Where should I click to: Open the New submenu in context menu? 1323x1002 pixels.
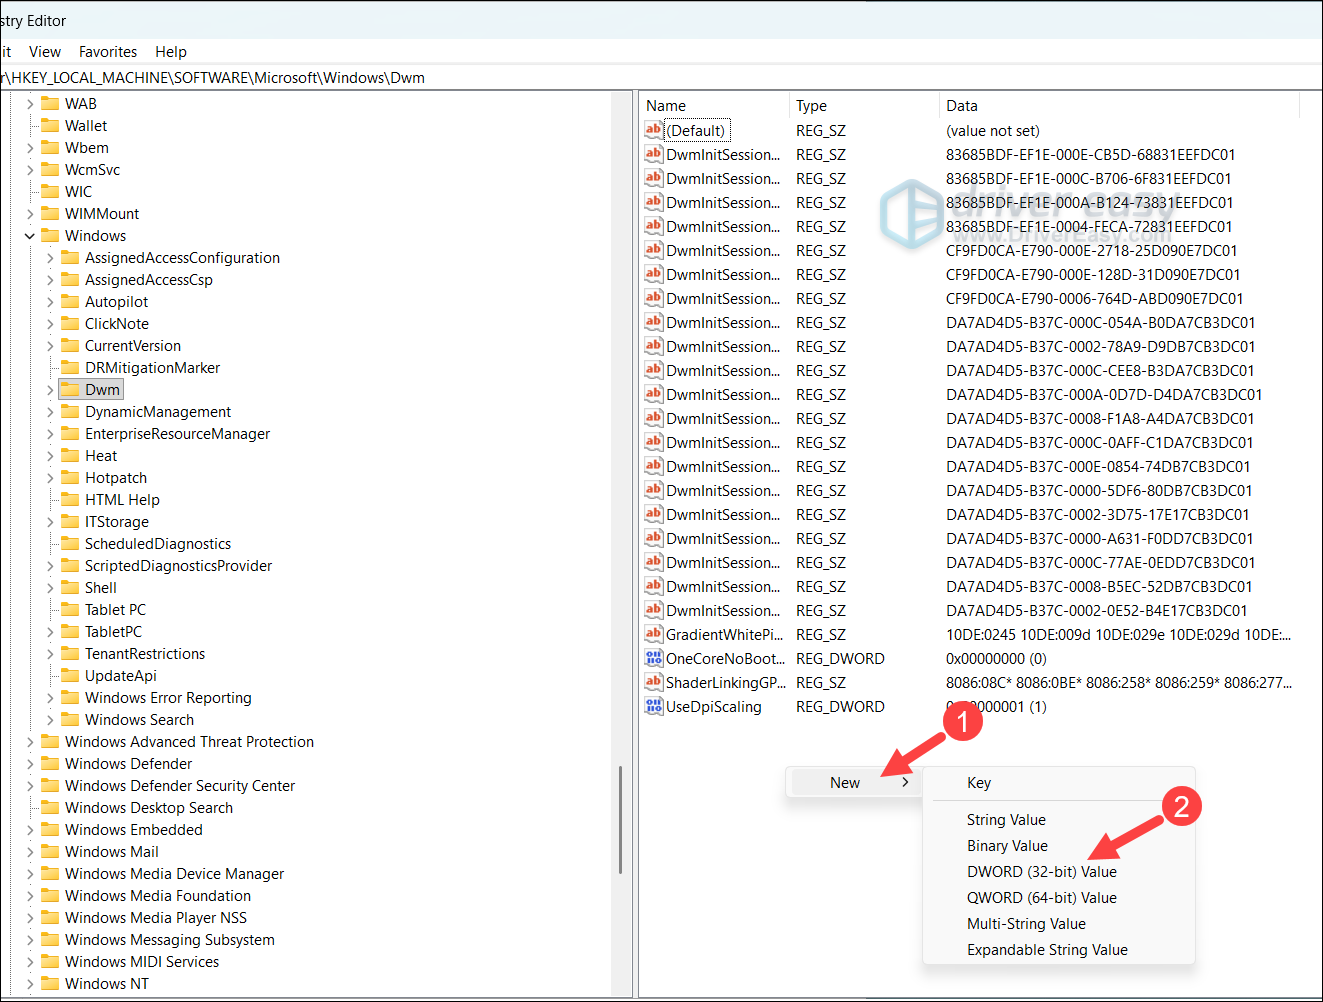tap(854, 783)
